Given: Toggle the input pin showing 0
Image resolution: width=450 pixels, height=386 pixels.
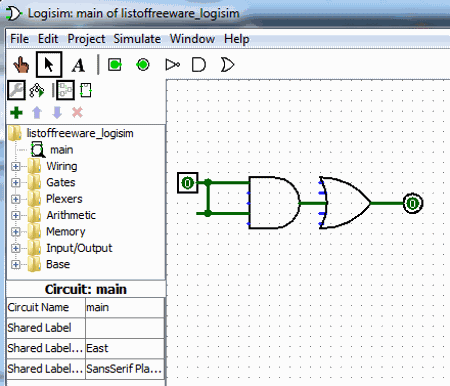Looking at the screenshot, I should [x=188, y=183].
